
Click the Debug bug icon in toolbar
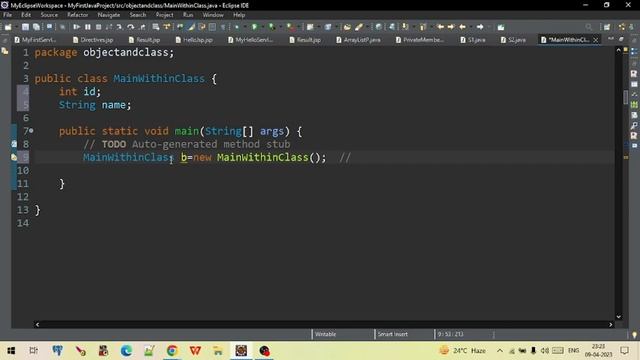(237, 27)
